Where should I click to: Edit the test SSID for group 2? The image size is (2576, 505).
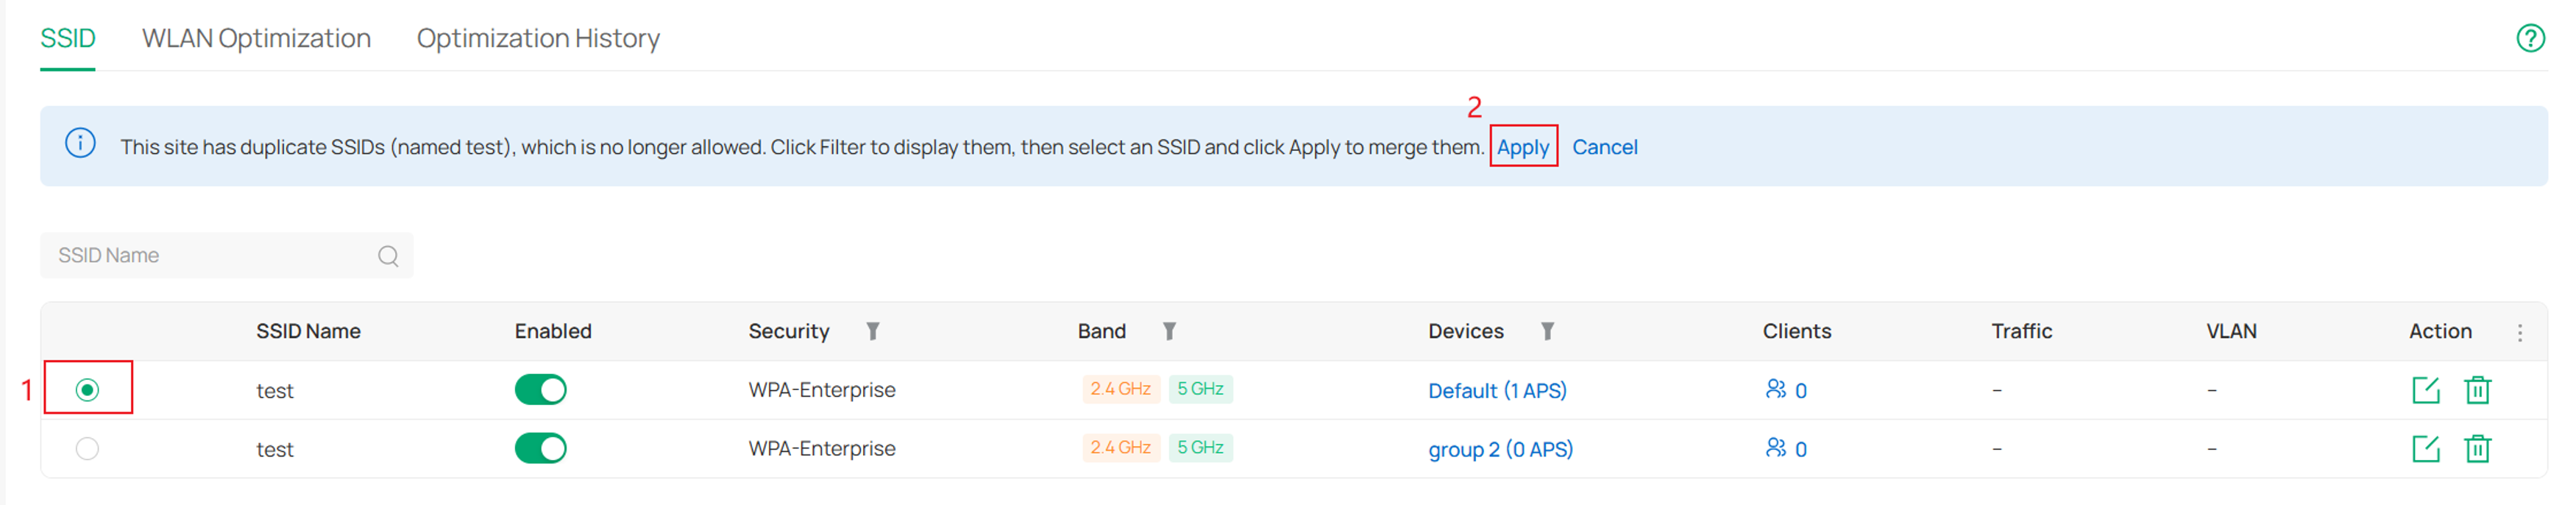[2426, 449]
